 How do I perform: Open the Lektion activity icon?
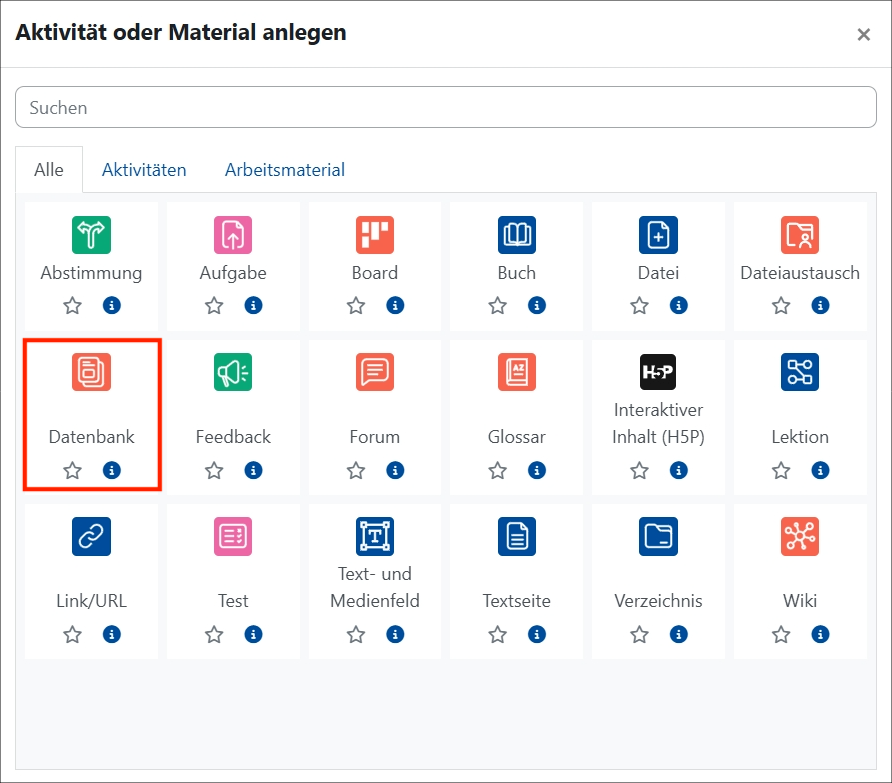tap(800, 371)
